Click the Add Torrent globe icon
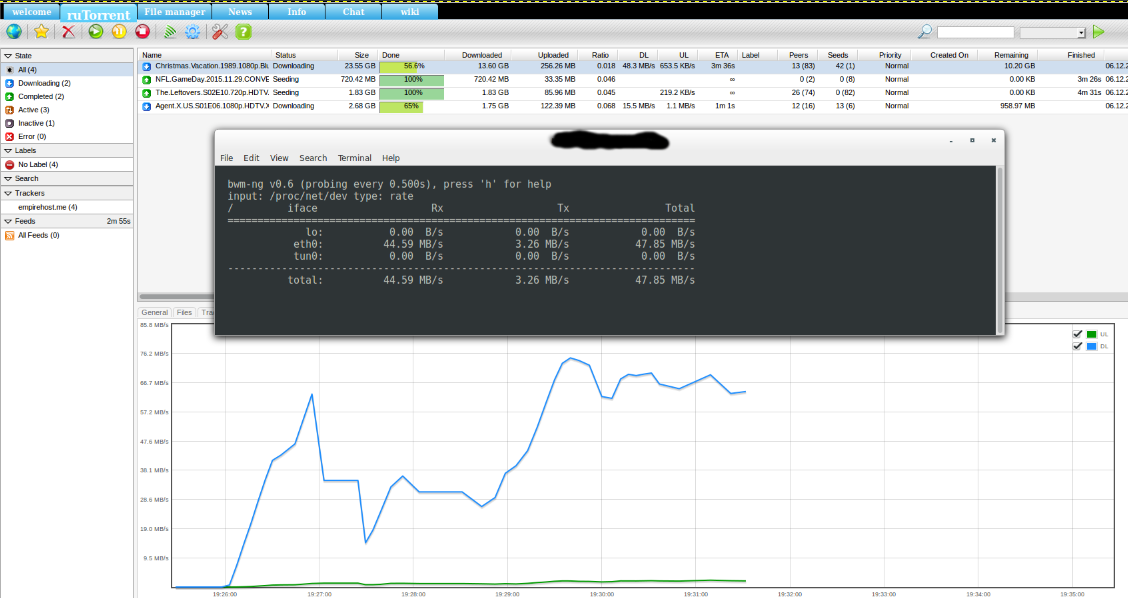 [14, 32]
